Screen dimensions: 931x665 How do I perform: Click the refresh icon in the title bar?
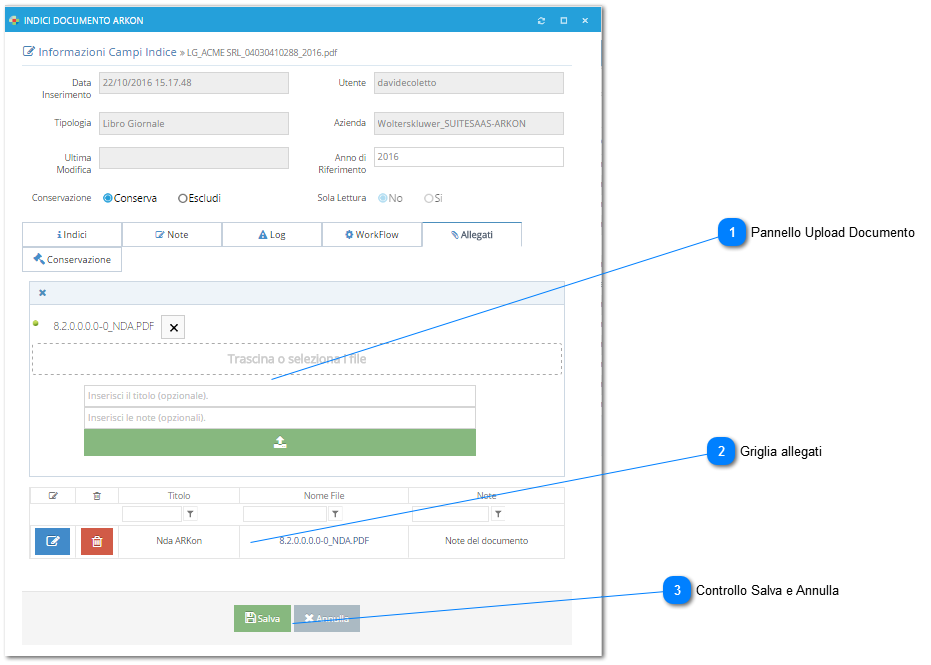(x=541, y=21)
